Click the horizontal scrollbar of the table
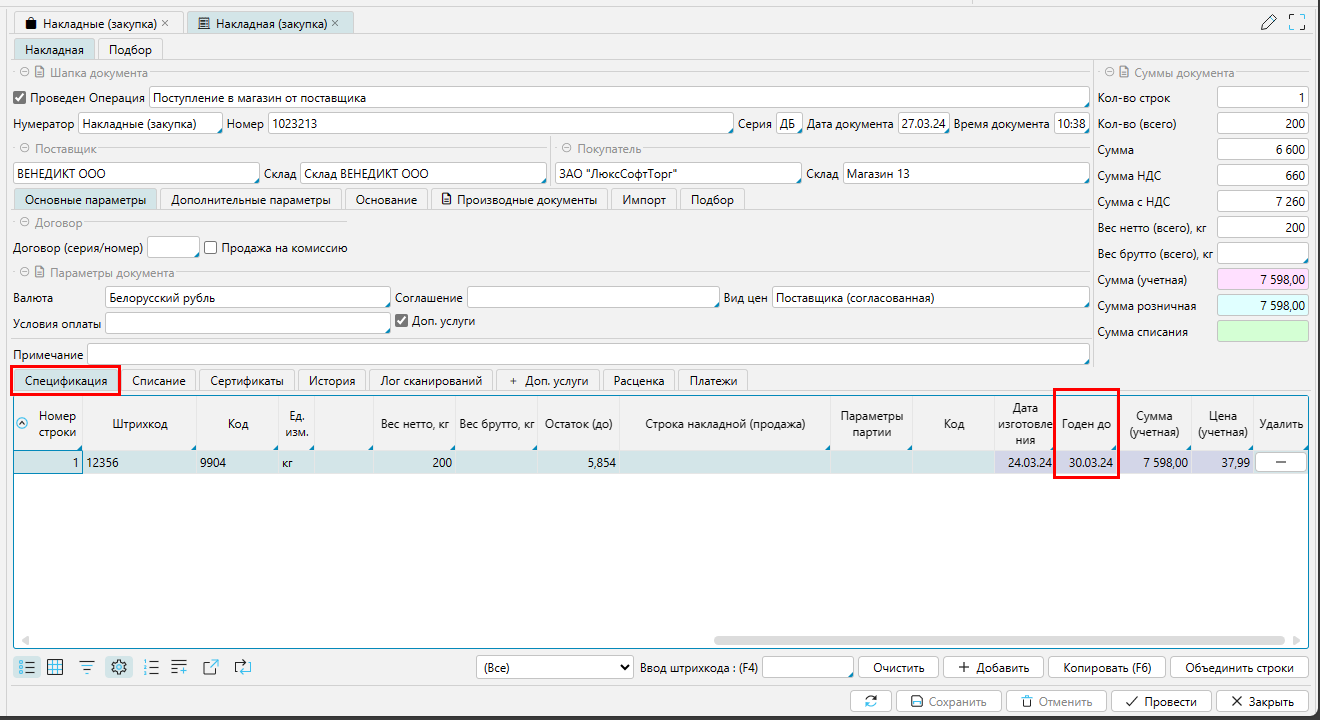The width and height of the screenshot is (1320, 720). coord(1000,641)
